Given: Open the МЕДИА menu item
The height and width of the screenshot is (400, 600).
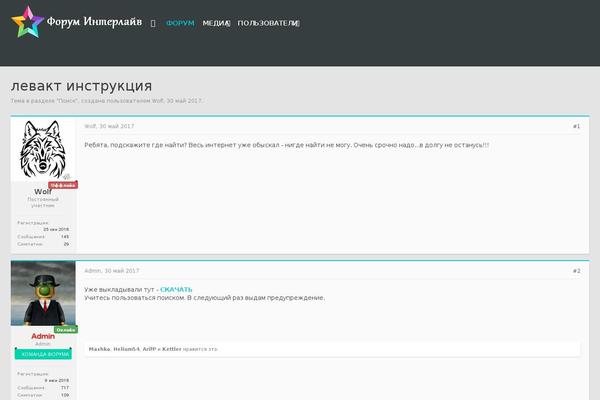Looking at the screenshot, I should pyautogui.click(x=215, y=23).
